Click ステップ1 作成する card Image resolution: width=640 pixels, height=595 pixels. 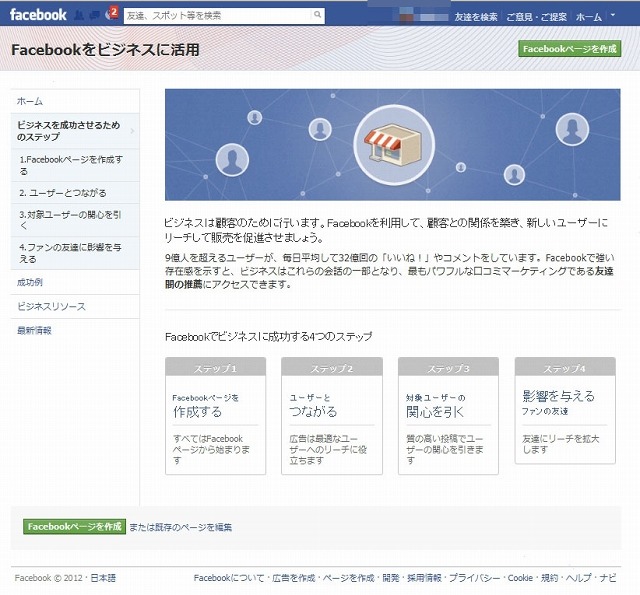point(216,416)
